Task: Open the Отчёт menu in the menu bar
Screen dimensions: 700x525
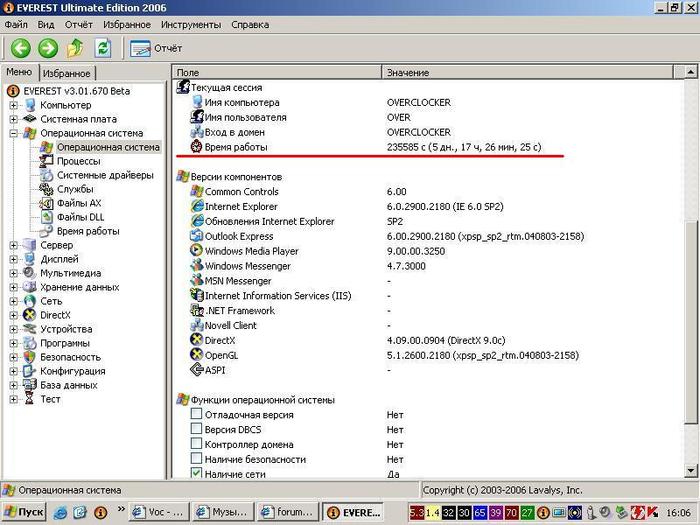Action: click(79, 25)
